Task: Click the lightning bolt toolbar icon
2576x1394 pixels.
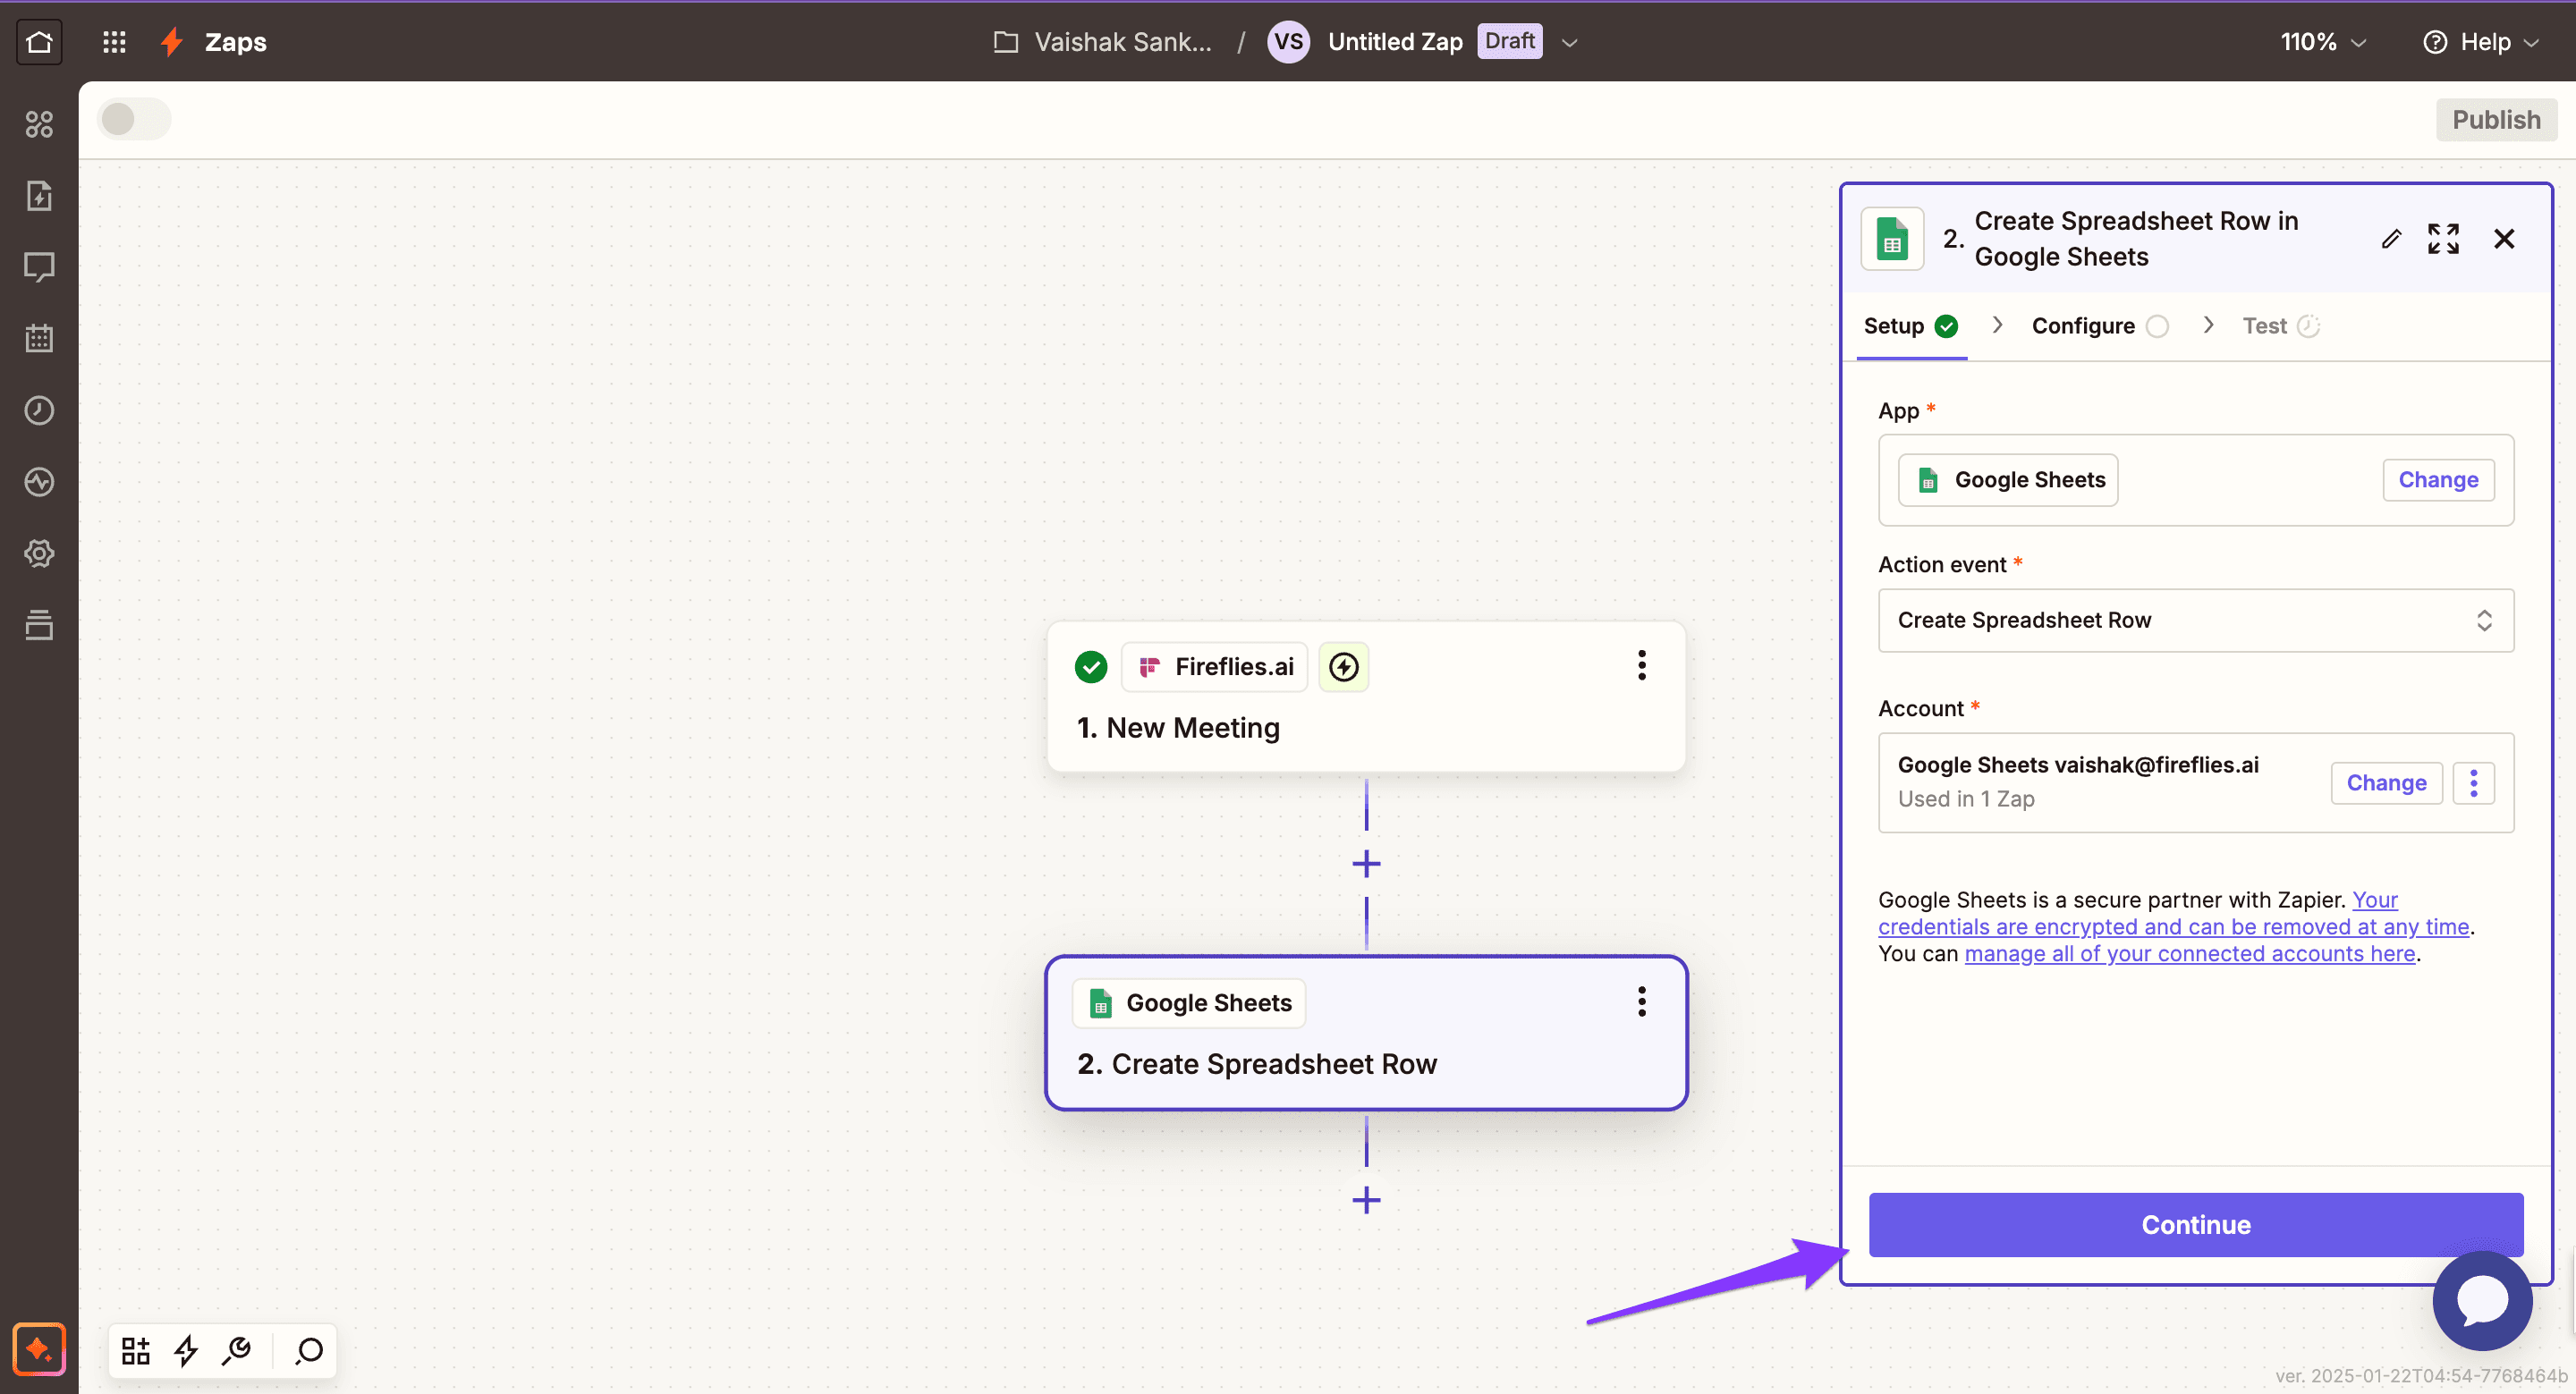Action: pyautogui.click(x=186, y=1351)
